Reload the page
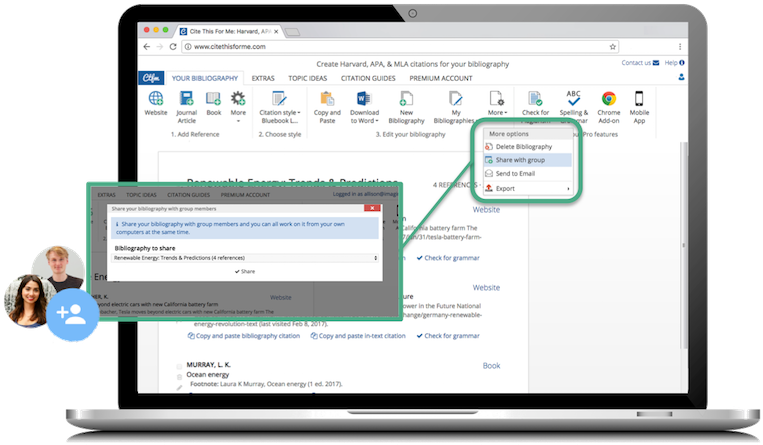This screenshot has width=763, height=445. coord(173,47)
